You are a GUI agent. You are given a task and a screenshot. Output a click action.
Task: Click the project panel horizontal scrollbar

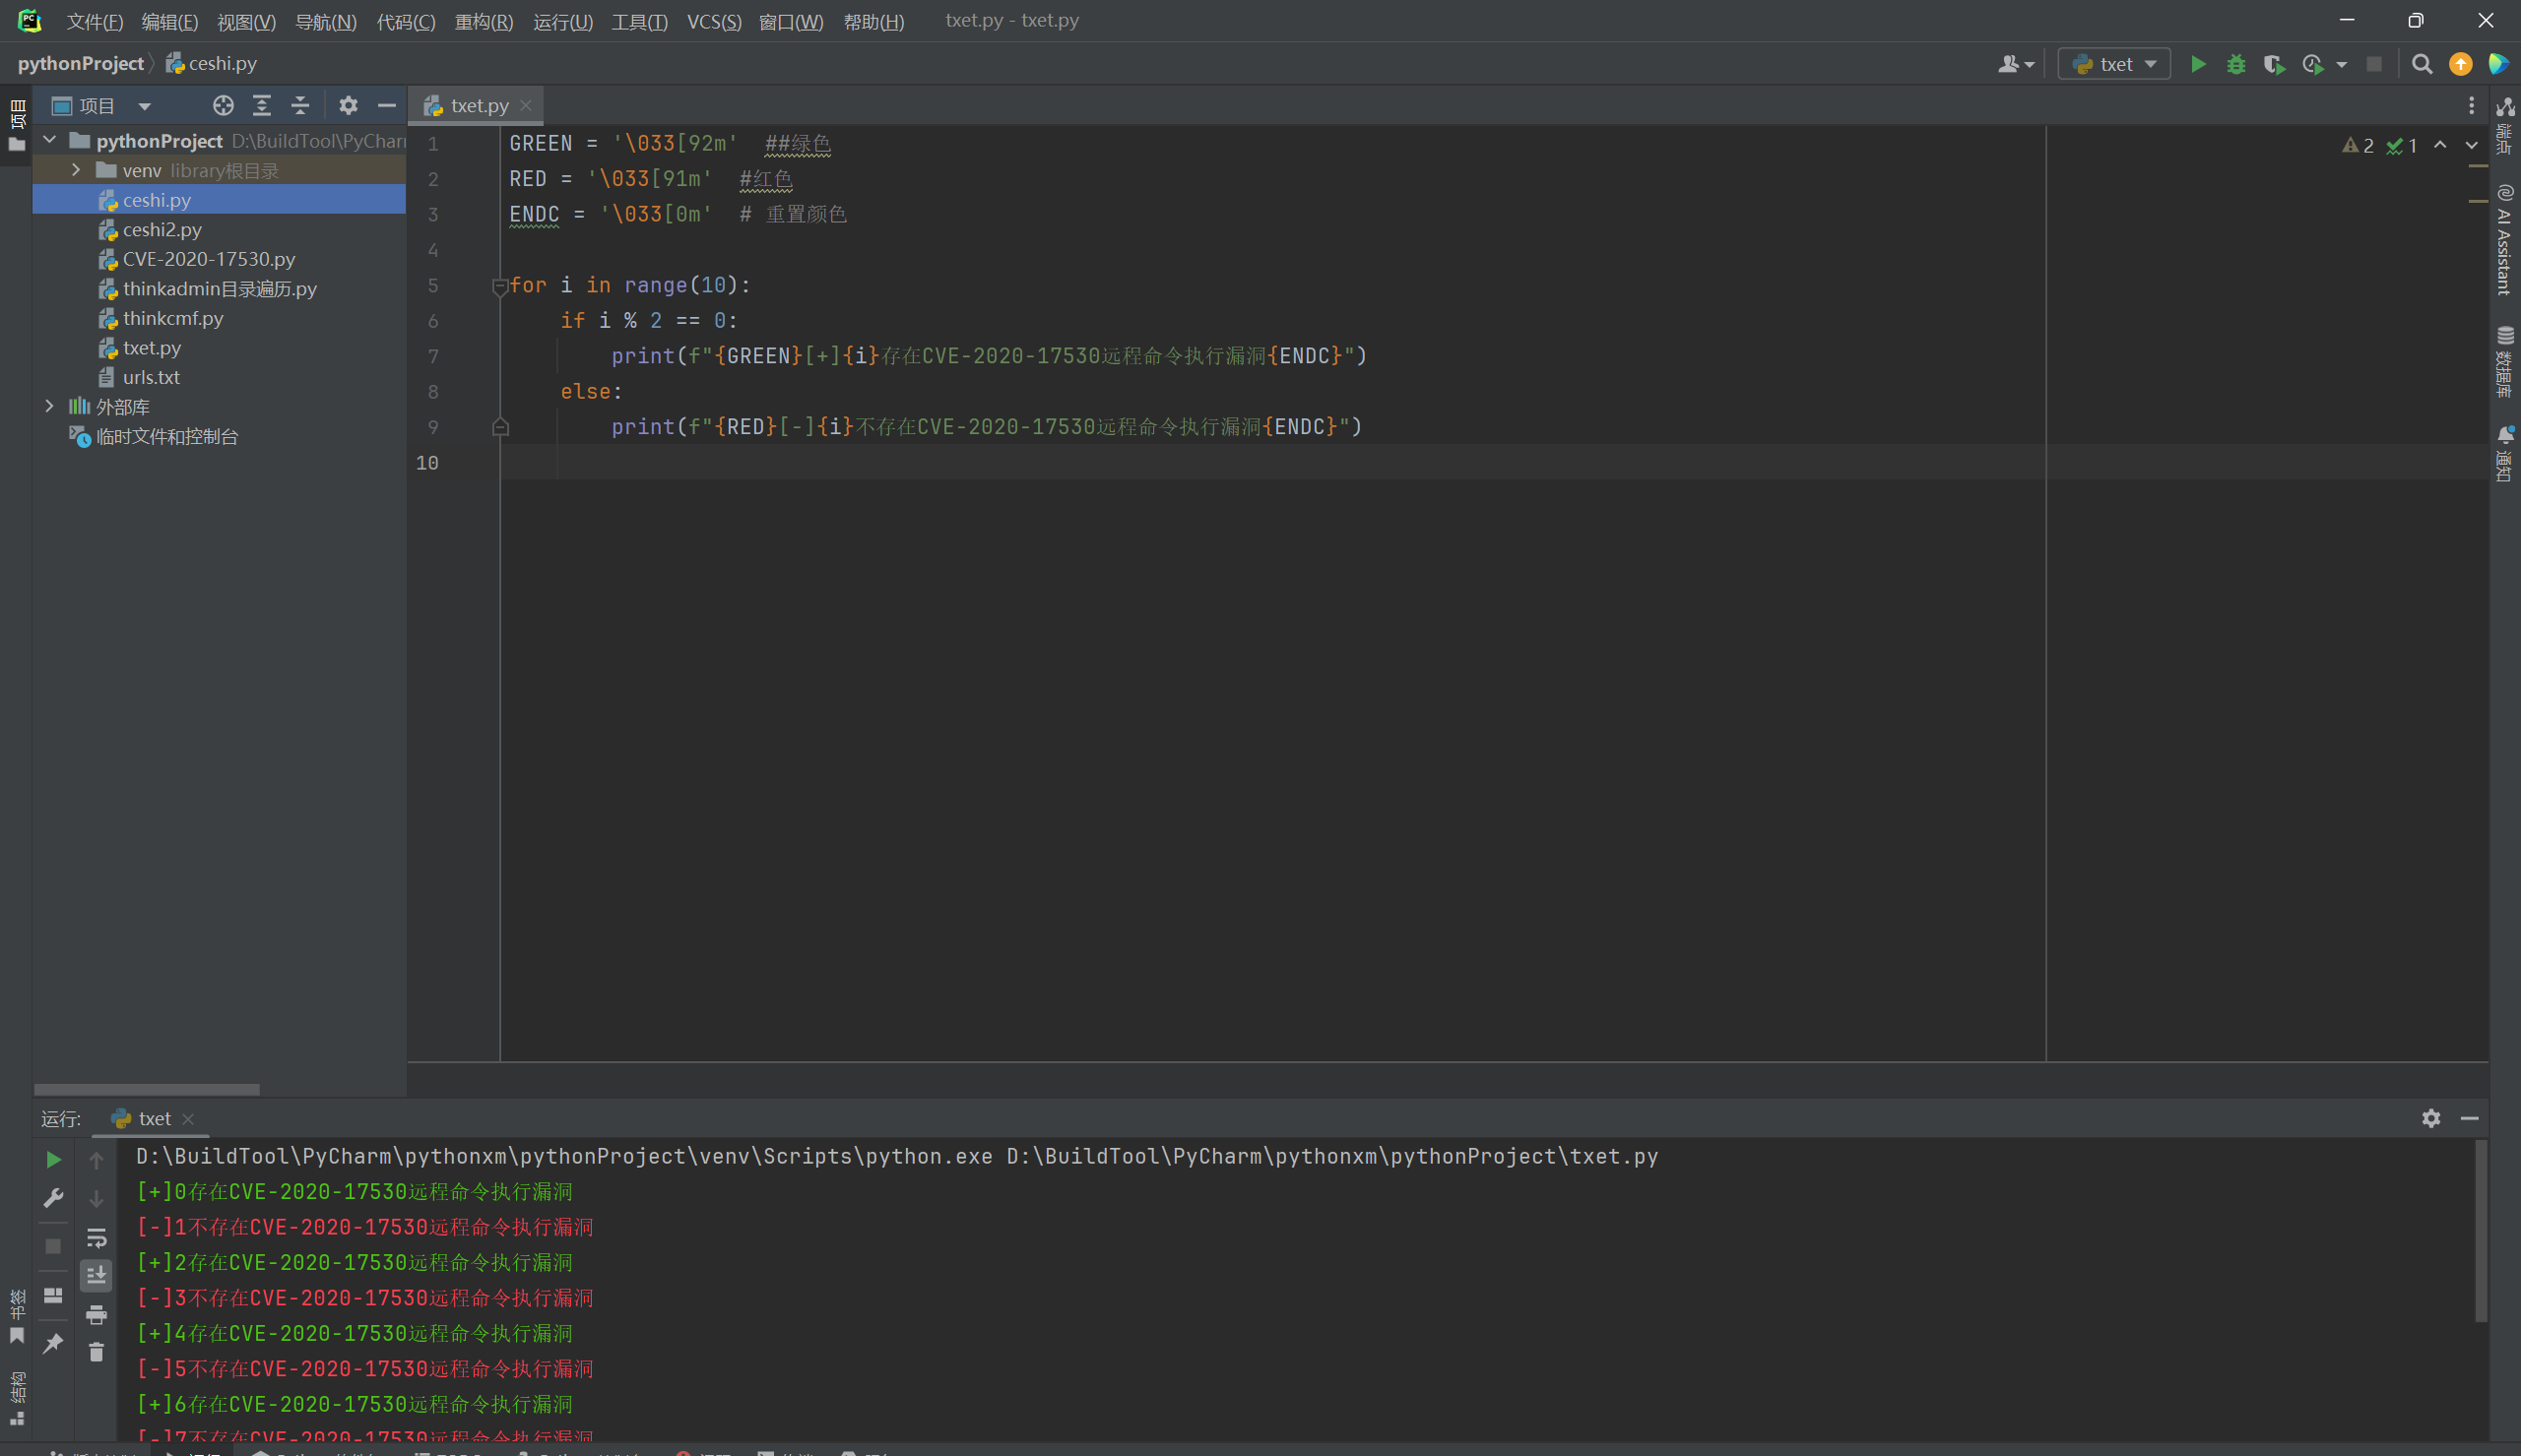coord(147,1089)
